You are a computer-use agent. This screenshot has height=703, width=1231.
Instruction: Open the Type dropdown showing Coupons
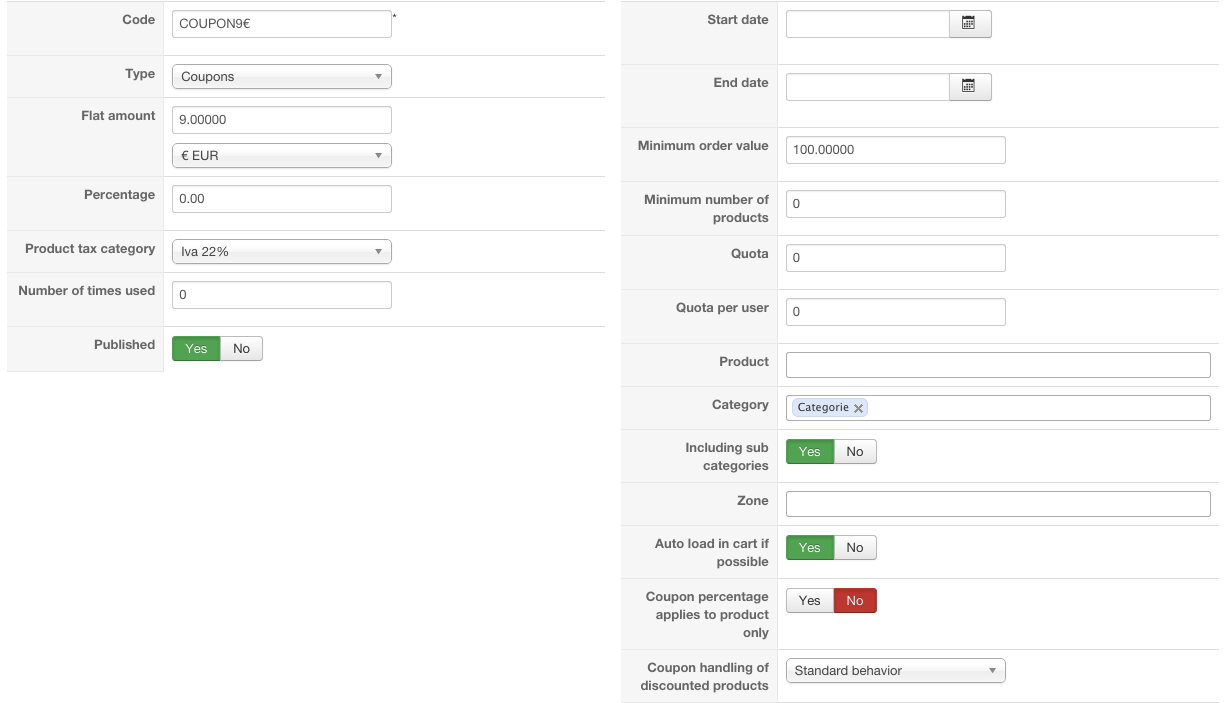(281, 77)
